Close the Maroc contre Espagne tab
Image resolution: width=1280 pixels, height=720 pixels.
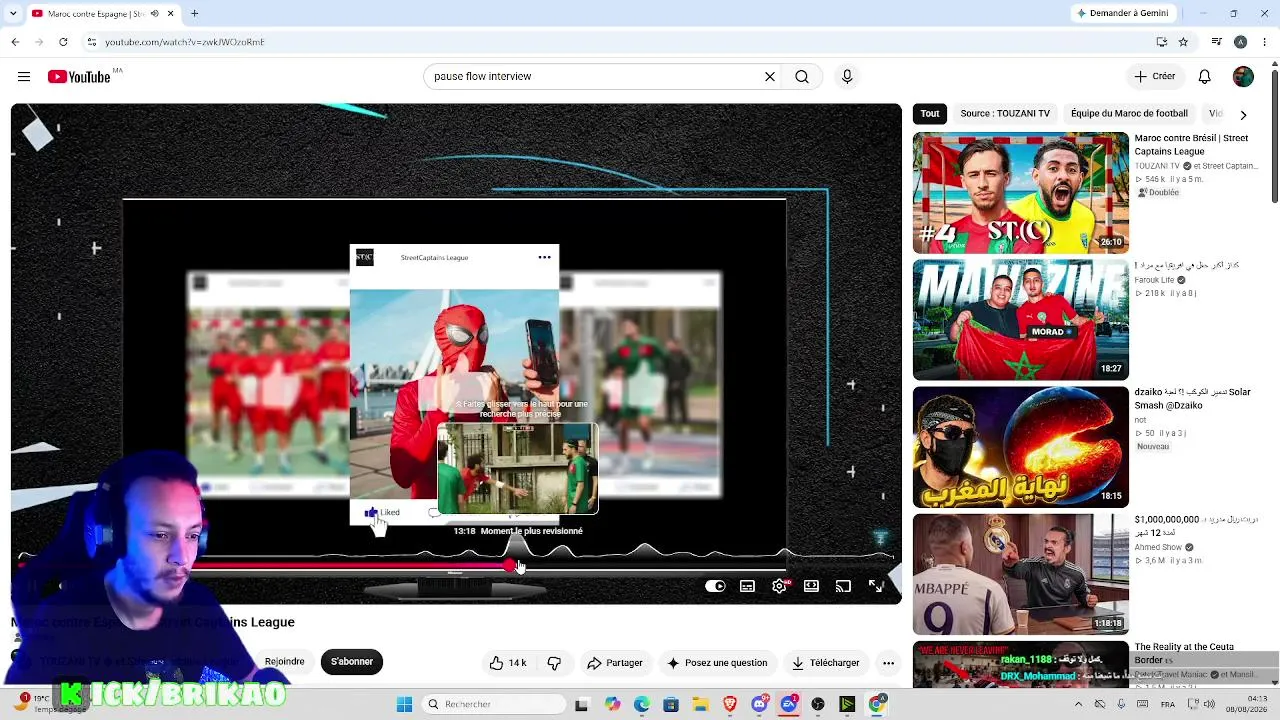click(170, 14)
